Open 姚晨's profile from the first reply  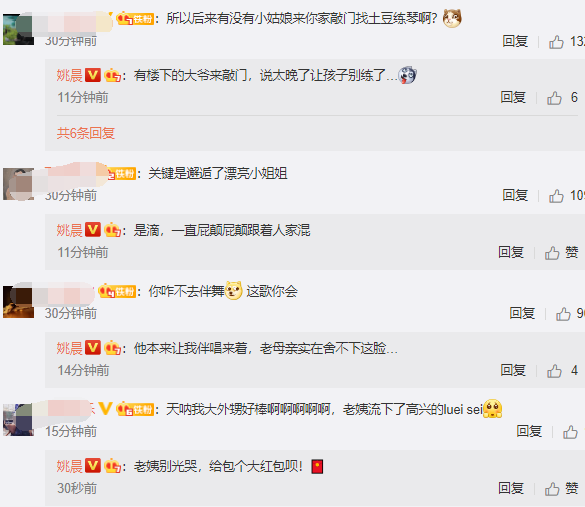pyautogui.click(x=69, y=75)
